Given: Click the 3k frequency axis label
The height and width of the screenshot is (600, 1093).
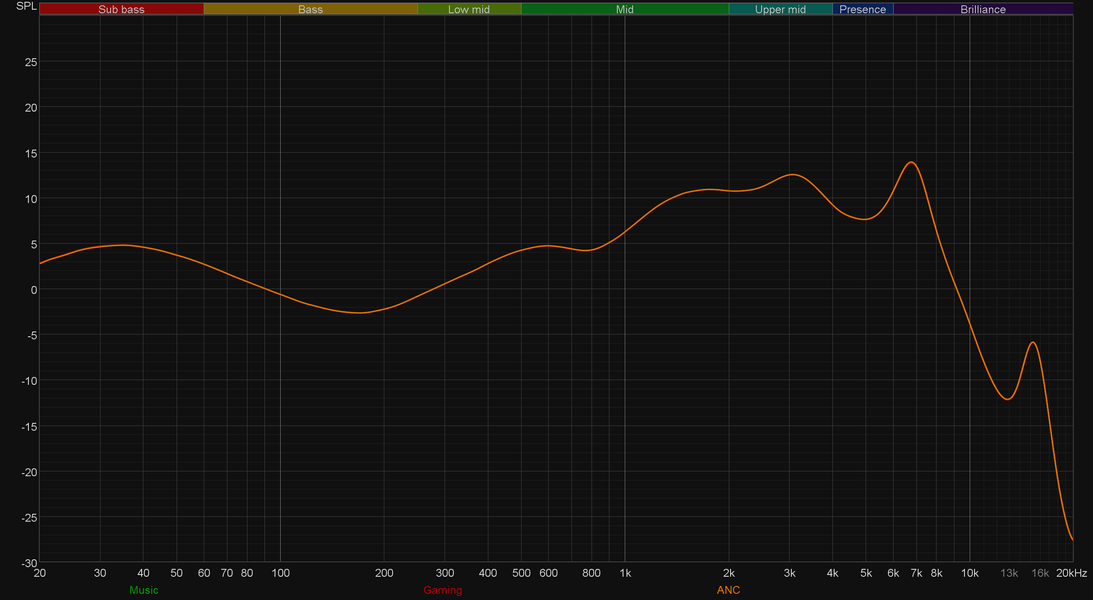Looking at the screenshot, I should (x=790, y=574).
